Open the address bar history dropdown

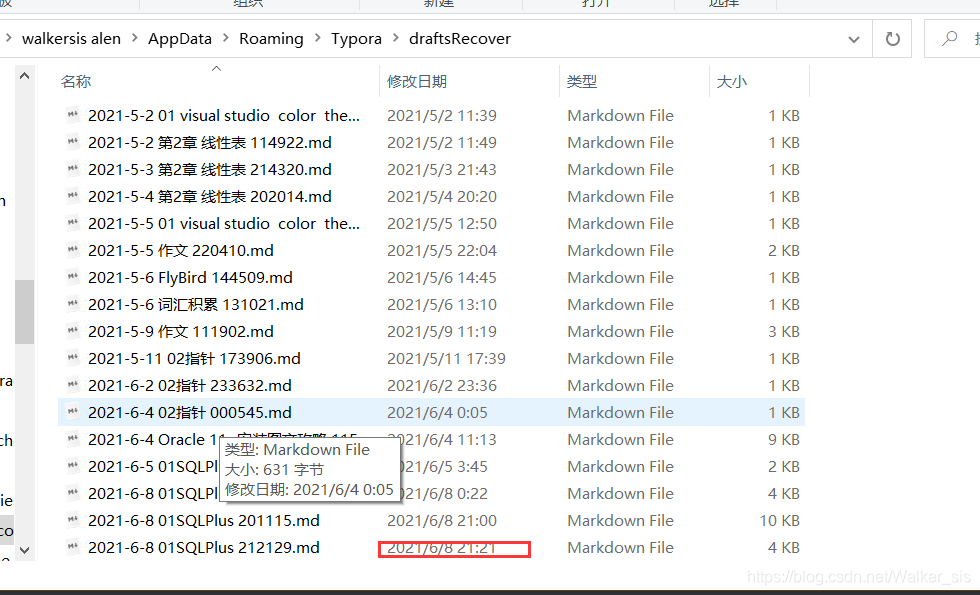coord(854,39)
